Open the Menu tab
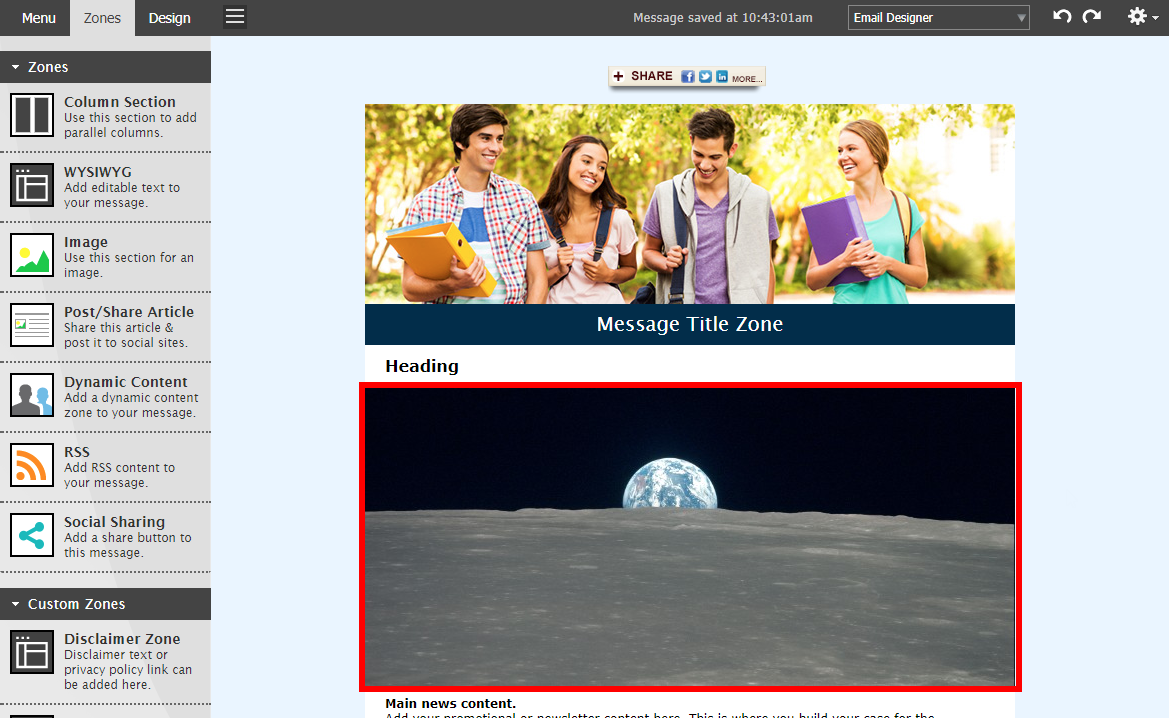1169x718 pixels. (39, 18)
